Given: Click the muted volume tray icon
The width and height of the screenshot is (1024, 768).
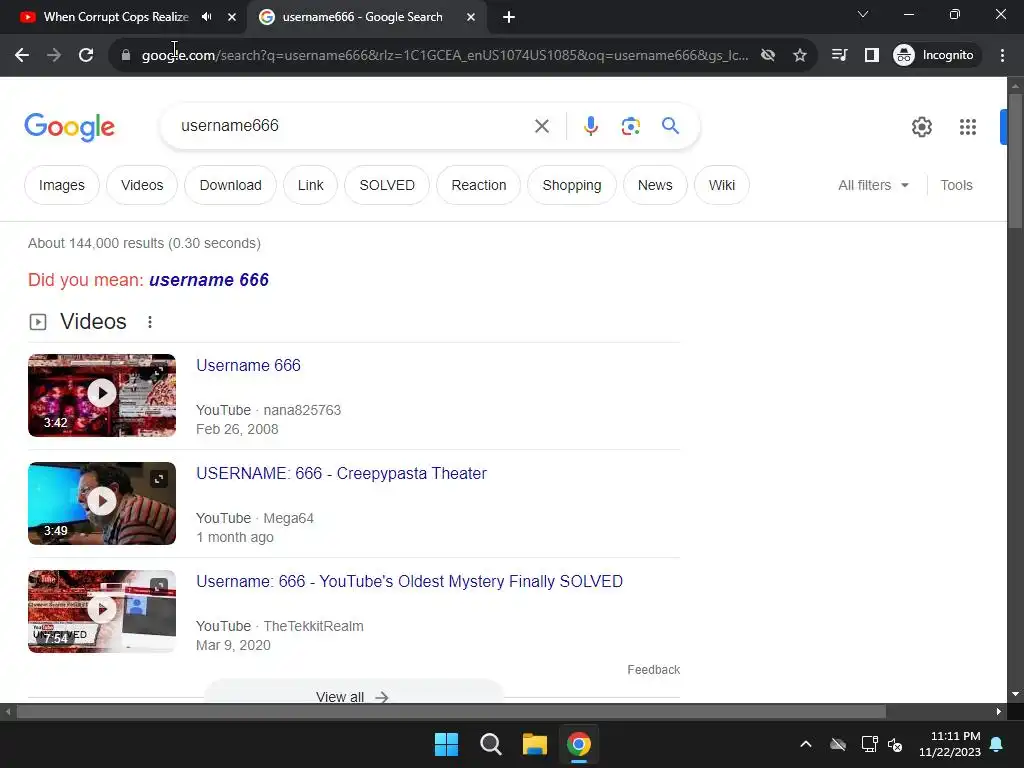Looking at the screenshot, I should (895, 744).
